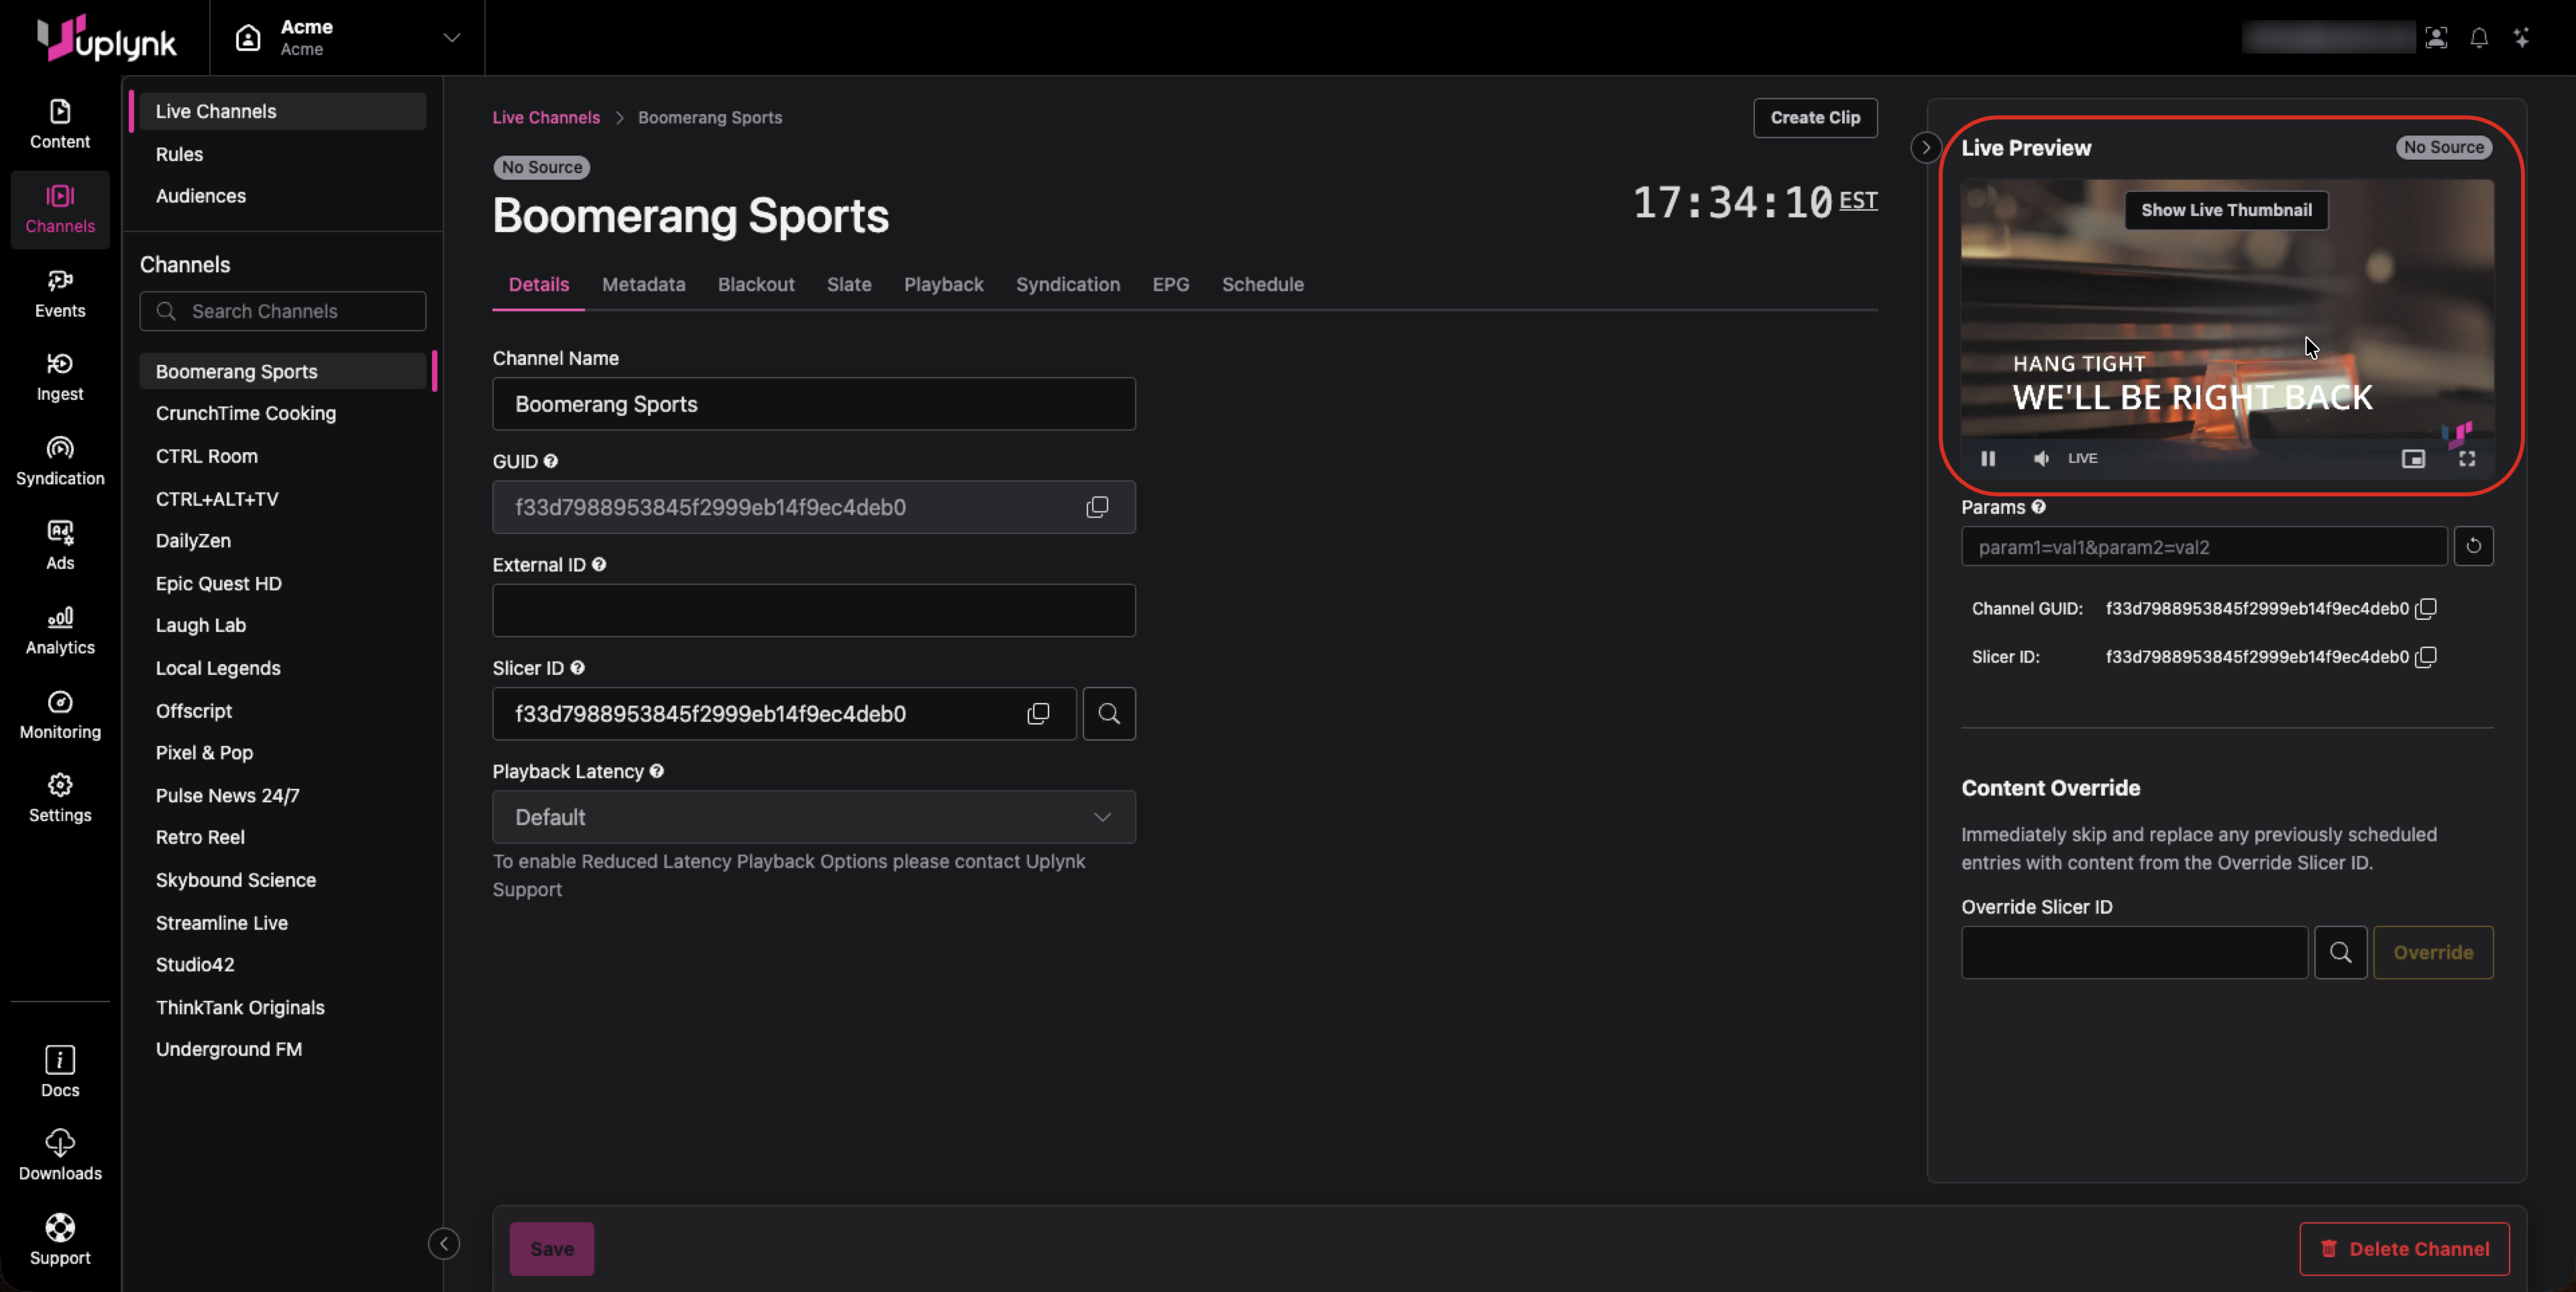The height and width of the screenshot is (1292, 2576).
Task: Click the Create Clip button
Action: tap(1814, 118)
